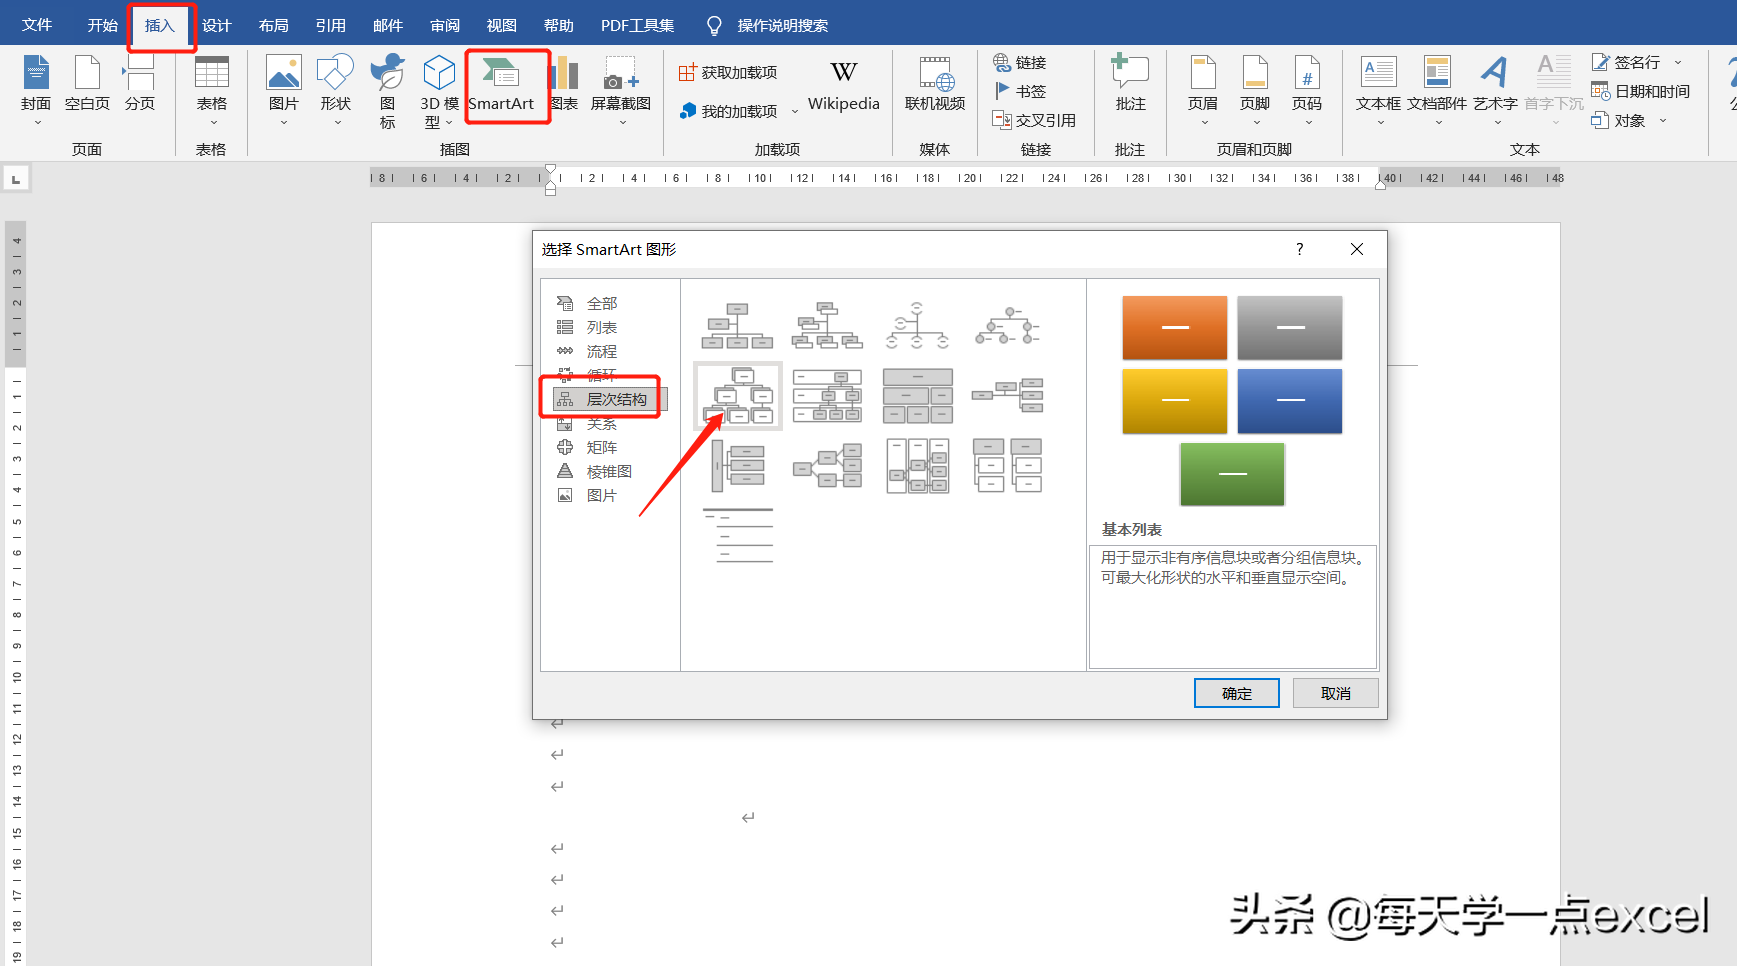Click the orange preview block

[x=1175, y=328]
